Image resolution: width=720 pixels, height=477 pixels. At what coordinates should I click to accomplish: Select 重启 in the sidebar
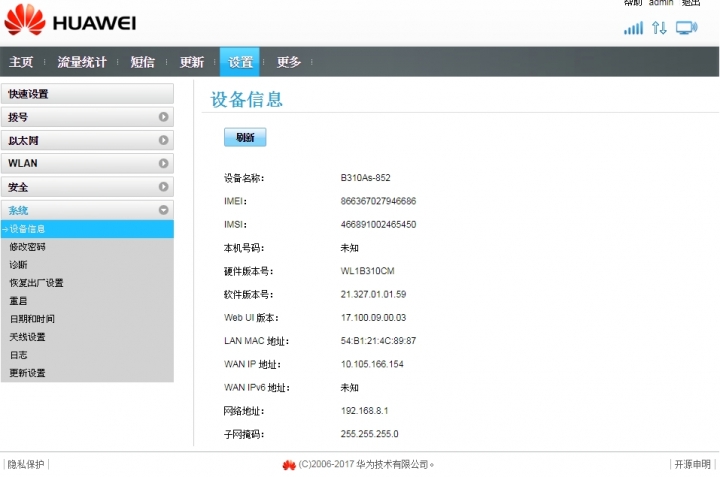[18, 301]
